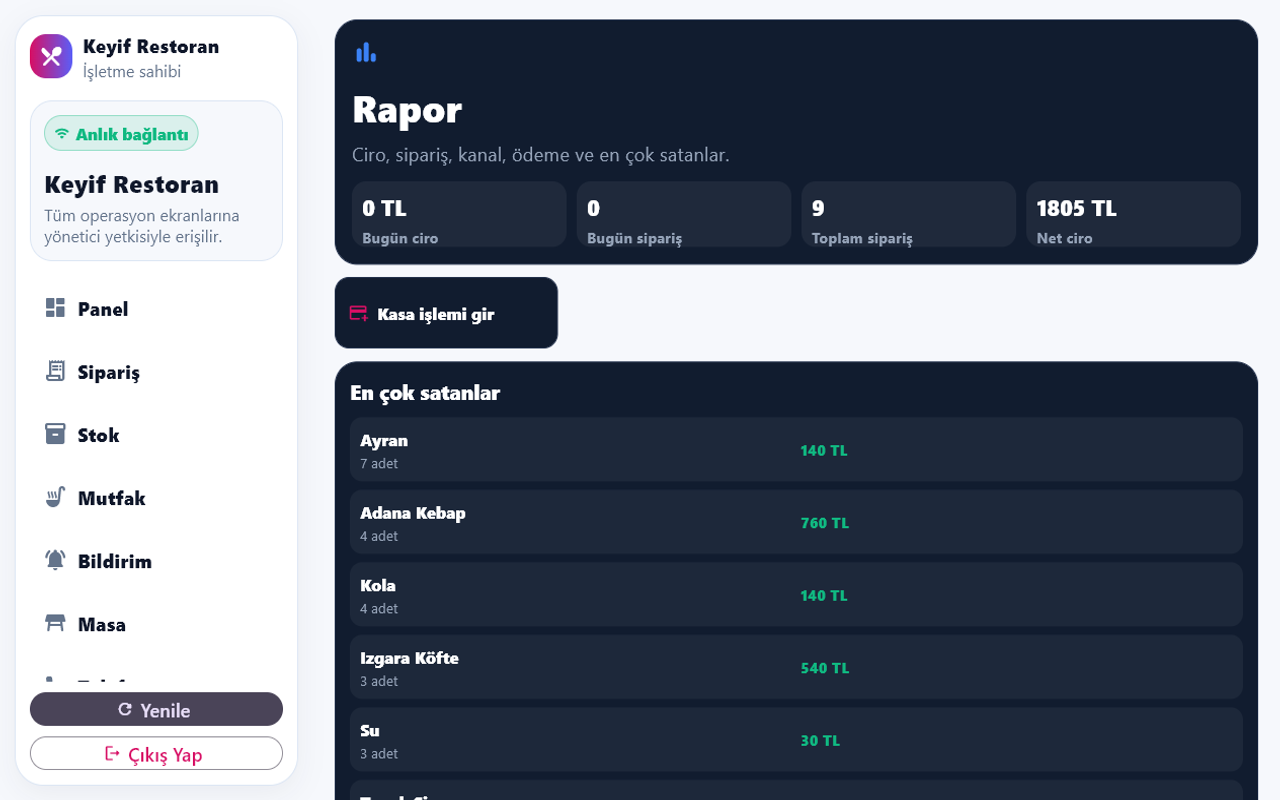The width and height of the screenshot is (1280, 800).
Task: Select the Kola row in top sellers
Action: point(796,595)
